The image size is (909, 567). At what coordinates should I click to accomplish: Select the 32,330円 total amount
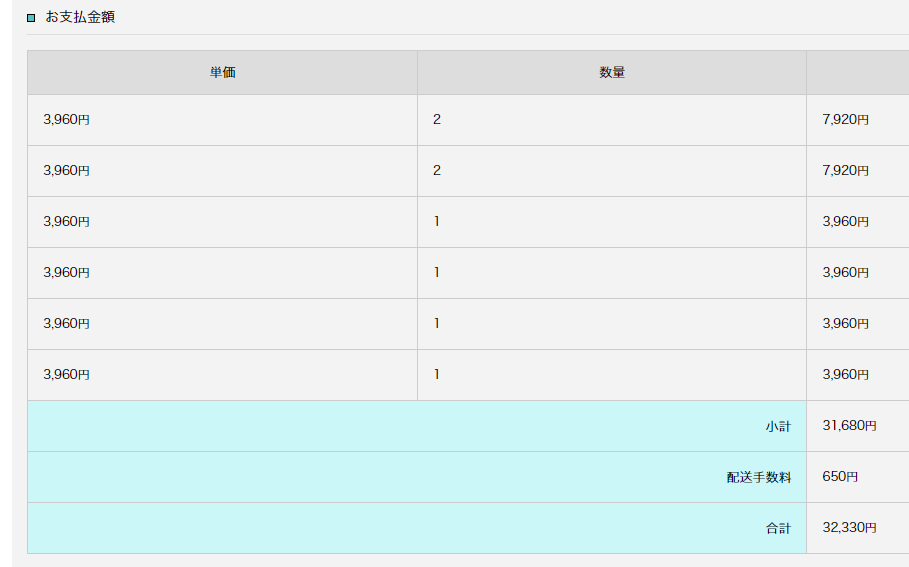point(849,528)
